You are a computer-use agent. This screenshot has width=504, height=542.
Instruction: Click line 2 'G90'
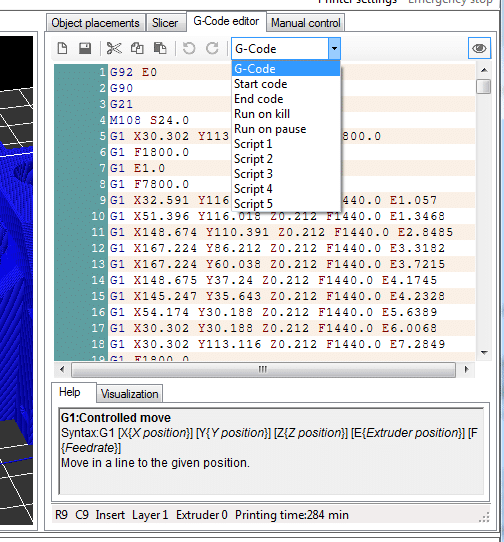(121, 88)
